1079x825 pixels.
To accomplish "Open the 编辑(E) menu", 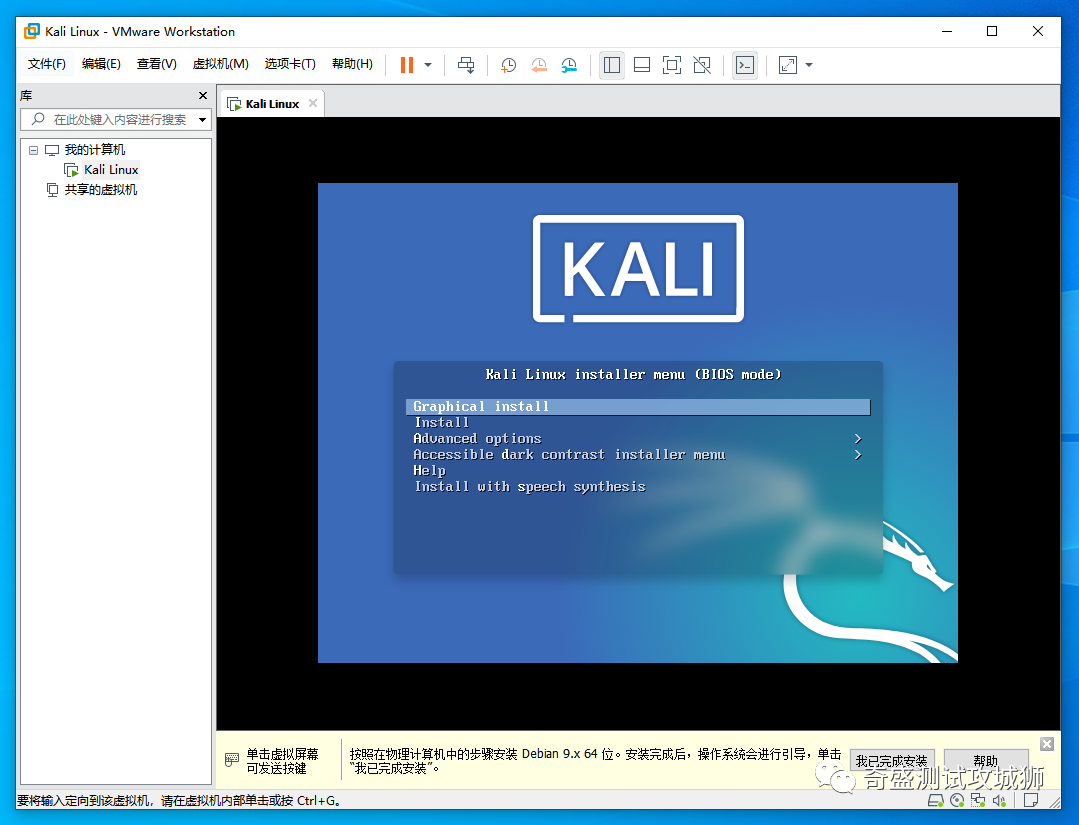I will 101,64.
